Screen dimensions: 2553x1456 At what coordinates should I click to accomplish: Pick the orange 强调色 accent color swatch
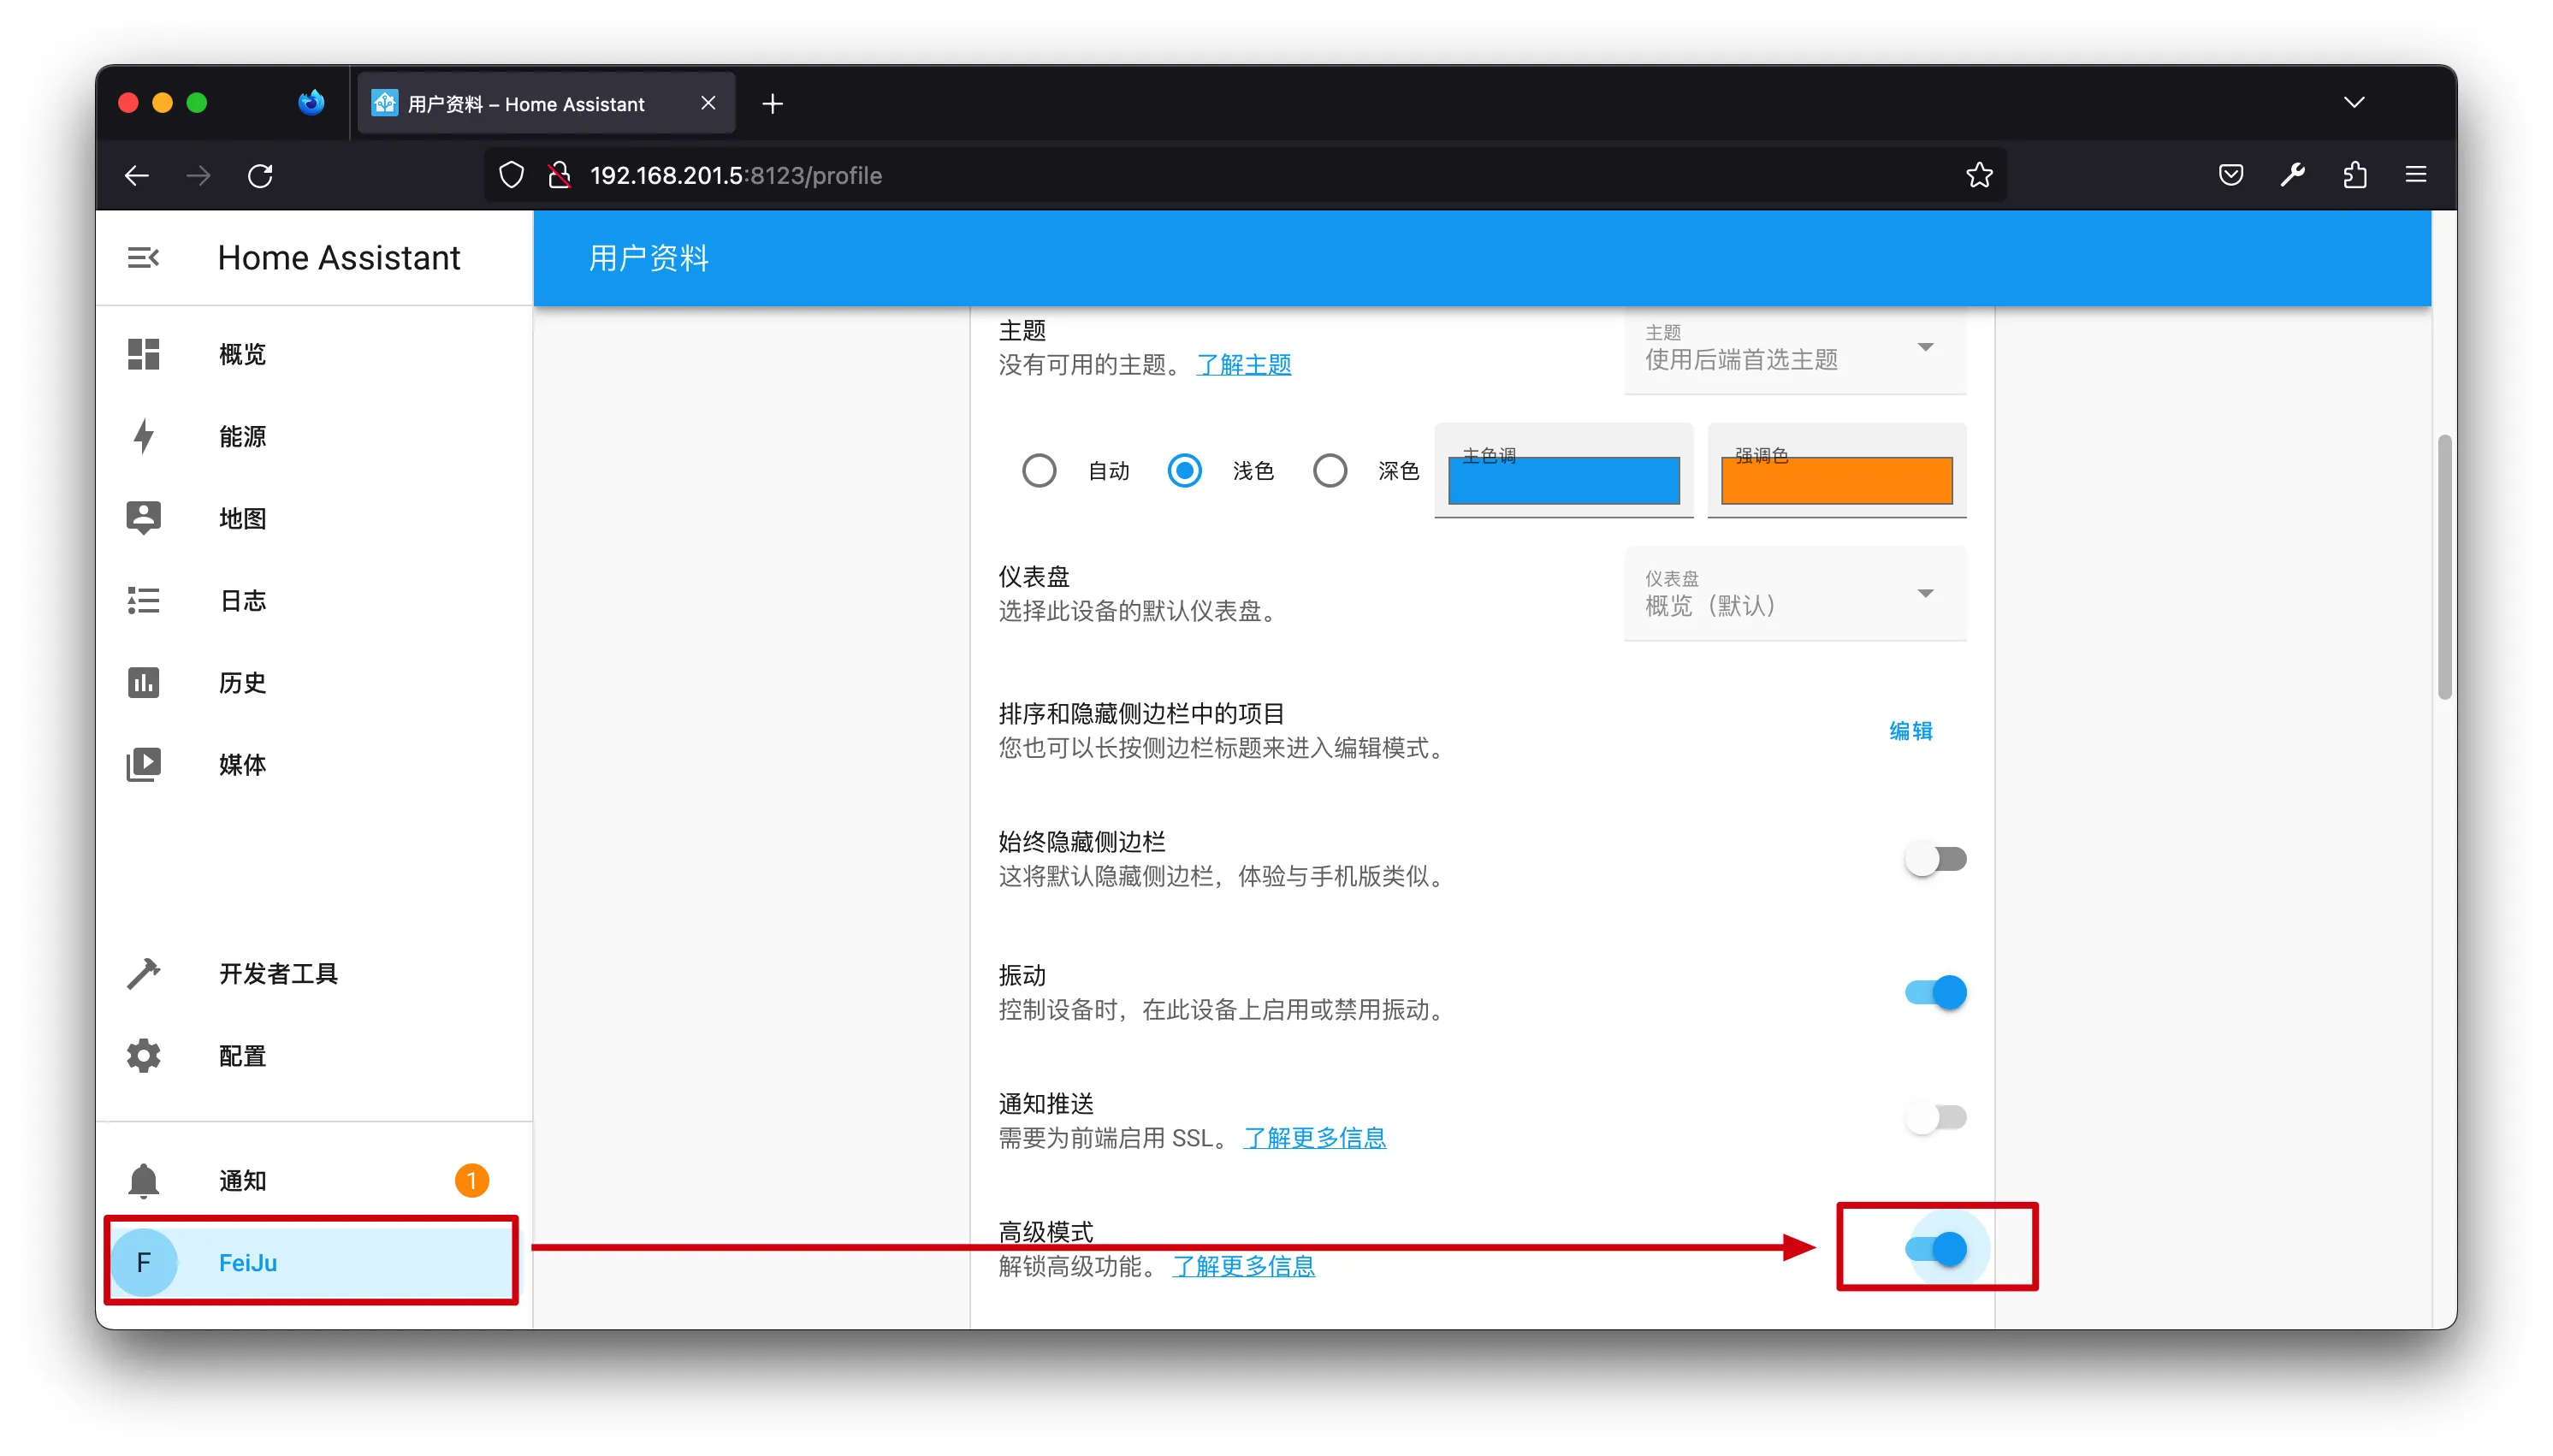pyautogui.click(x=1836, y=481)
